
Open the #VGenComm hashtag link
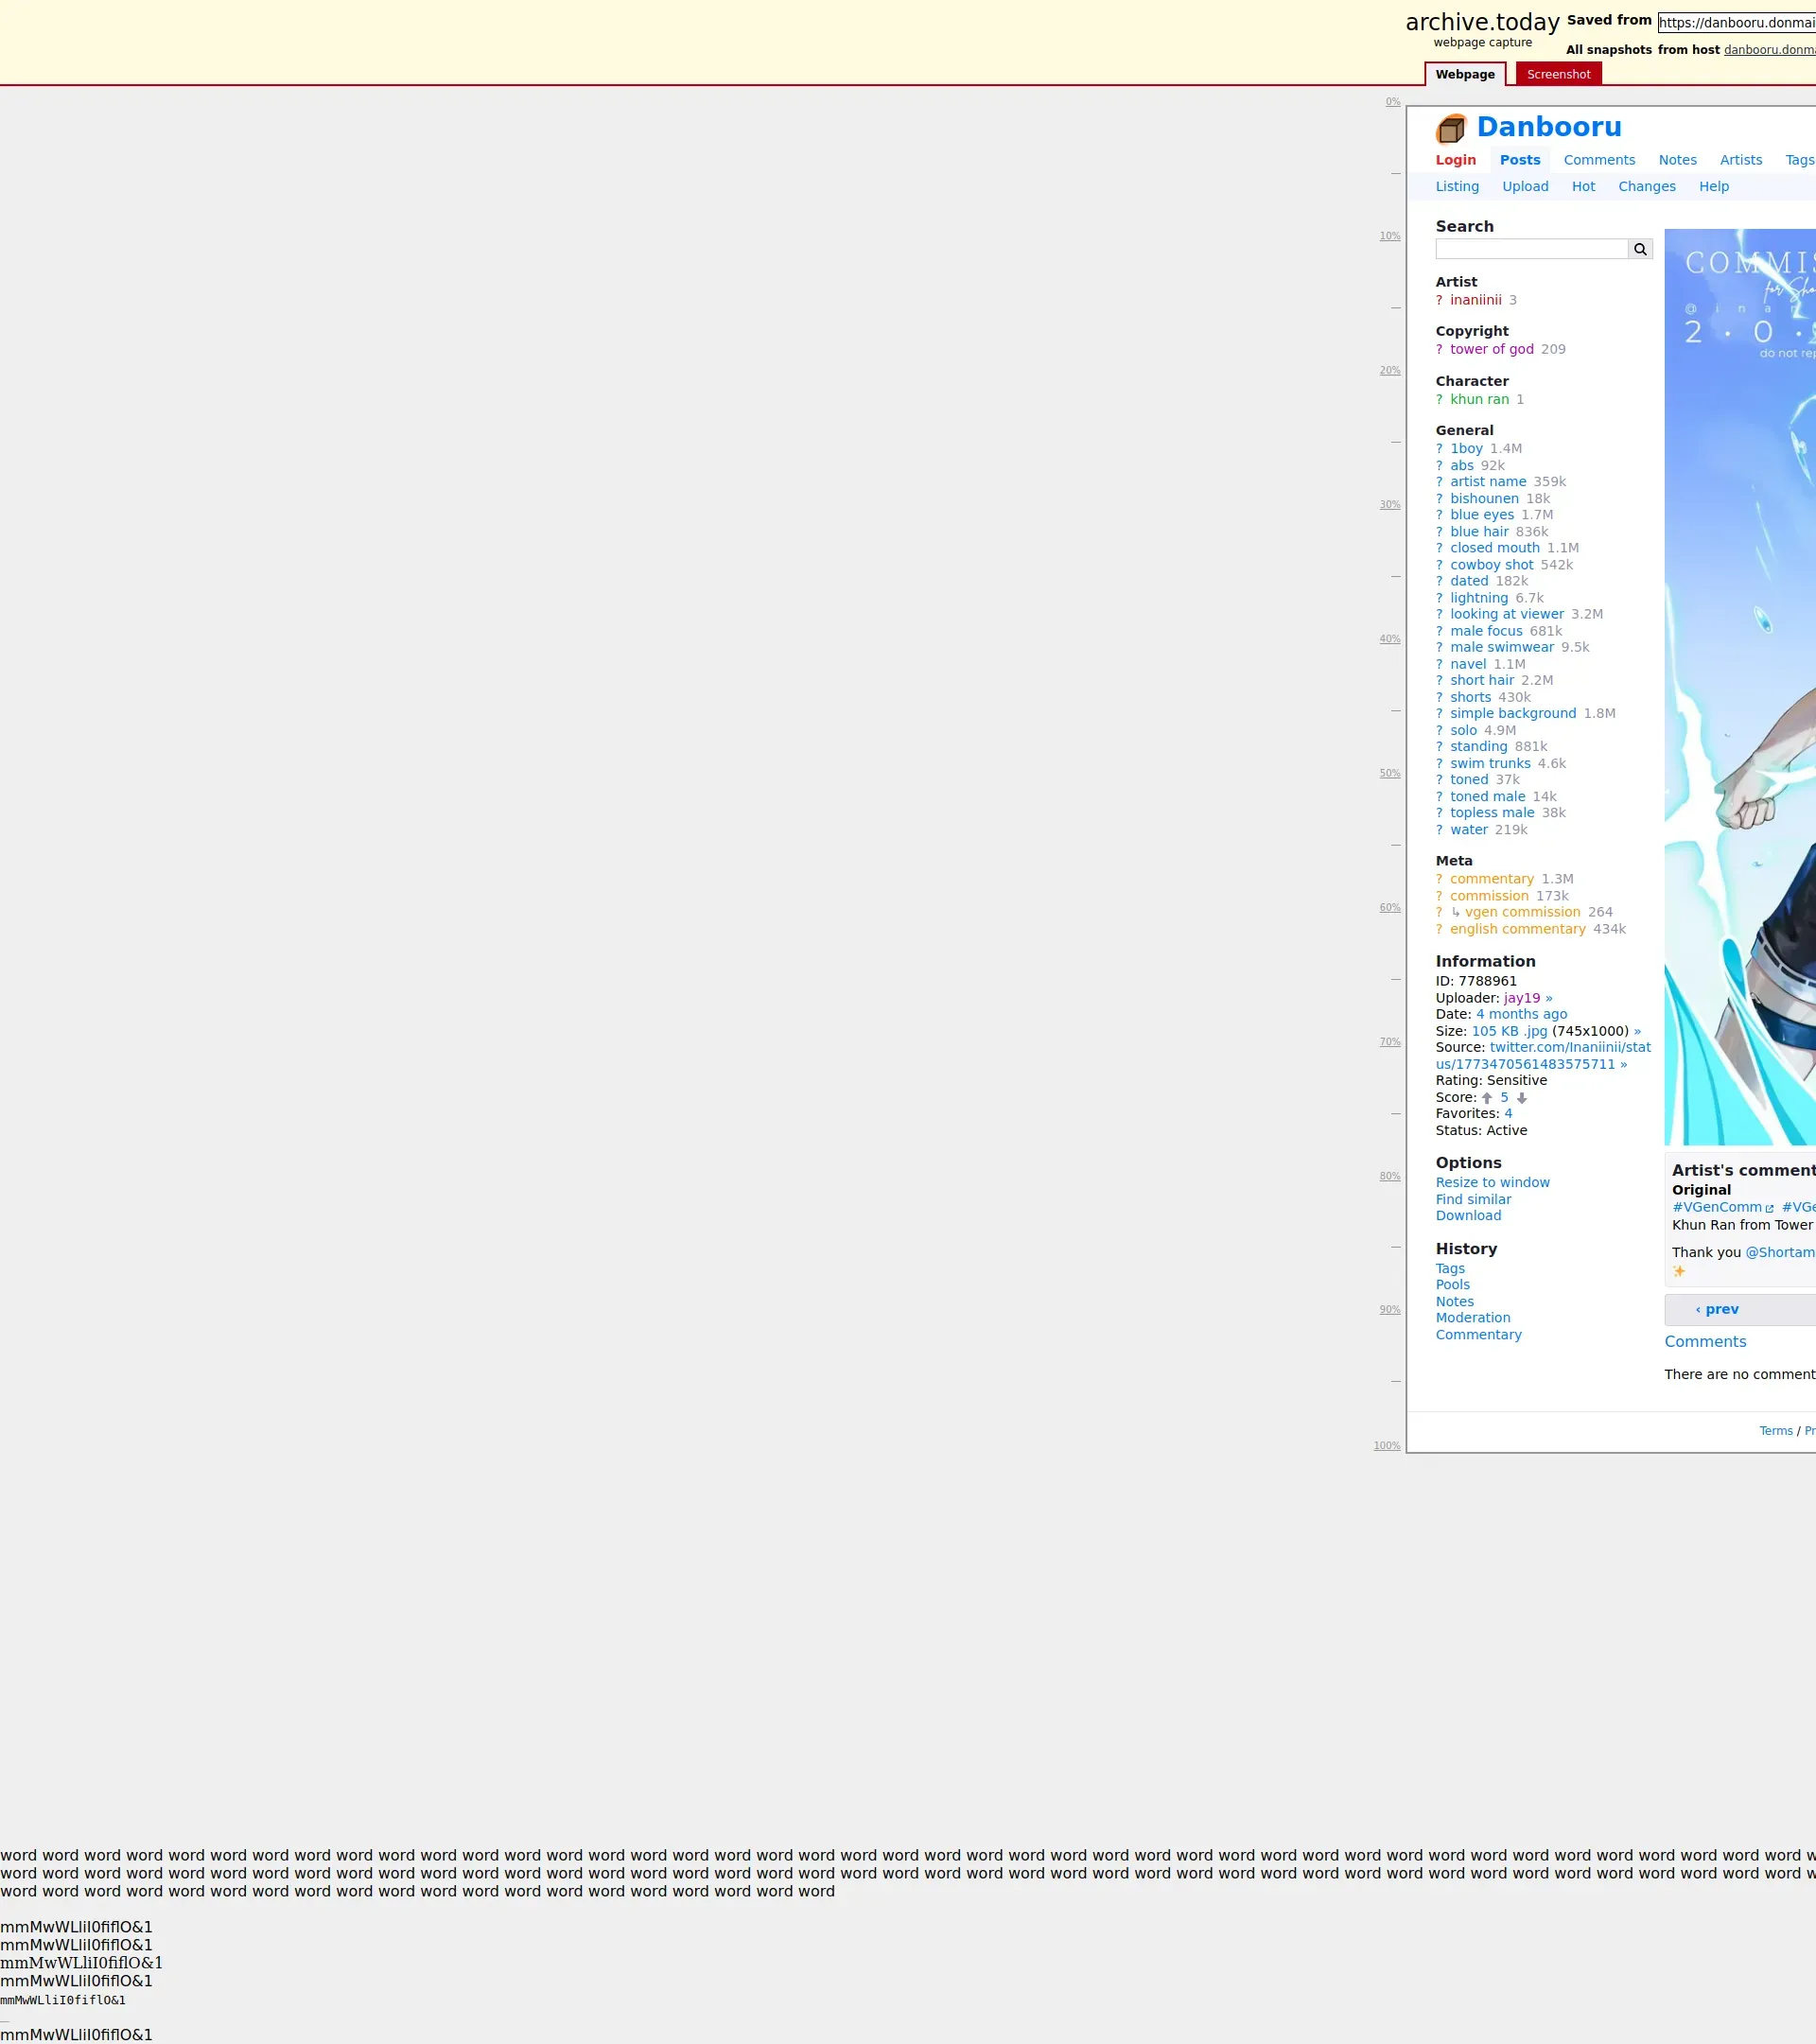[x=1716, y=1208]
